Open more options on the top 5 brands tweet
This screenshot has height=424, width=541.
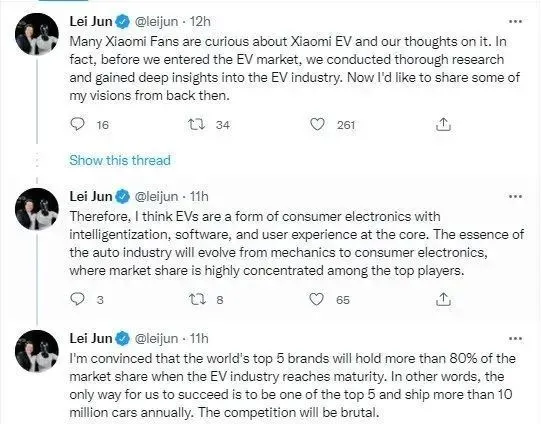click(x=515, y=339)
